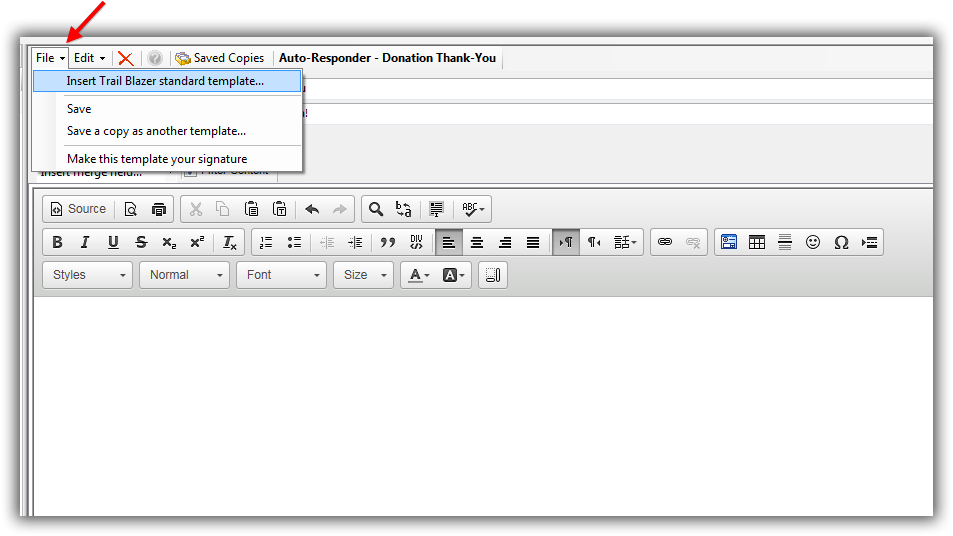The width and height of the screenshot is (953, 536).
Task: Open the Font dropdown
Action: click(x=281, y=275)
